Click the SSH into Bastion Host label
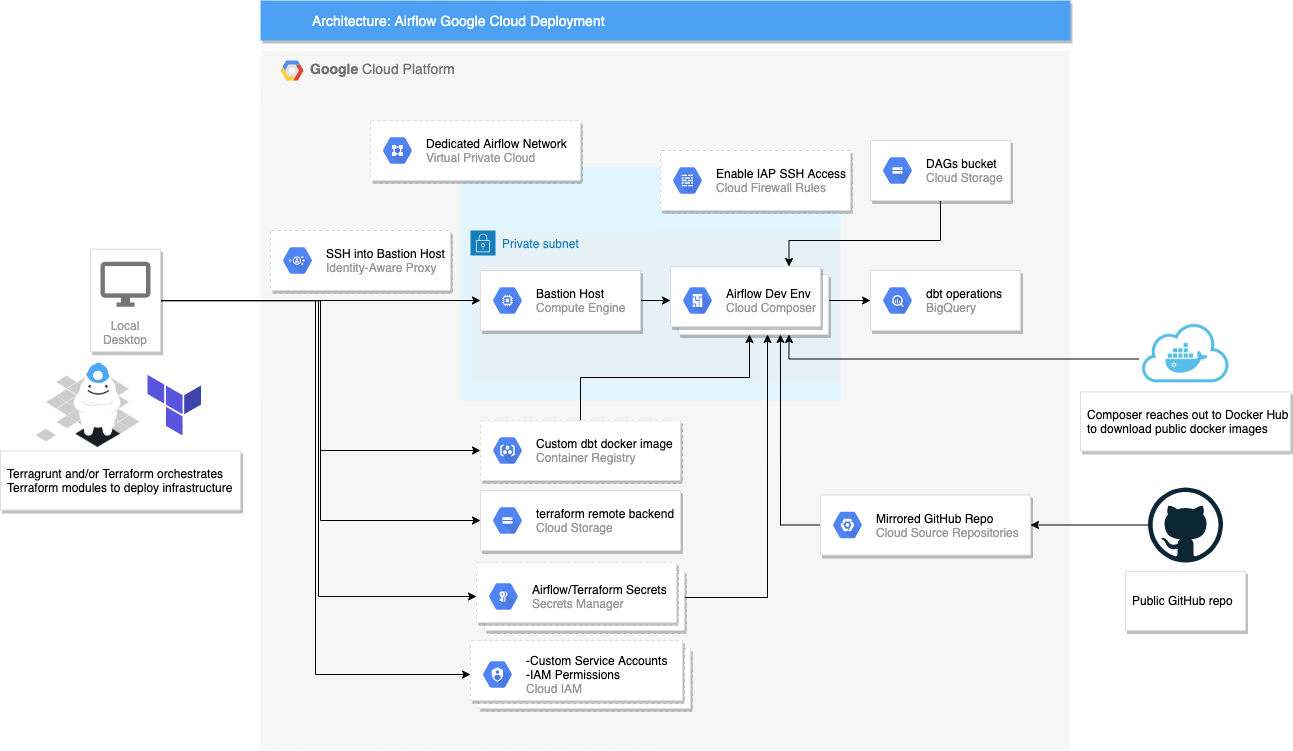 (385, 254)
